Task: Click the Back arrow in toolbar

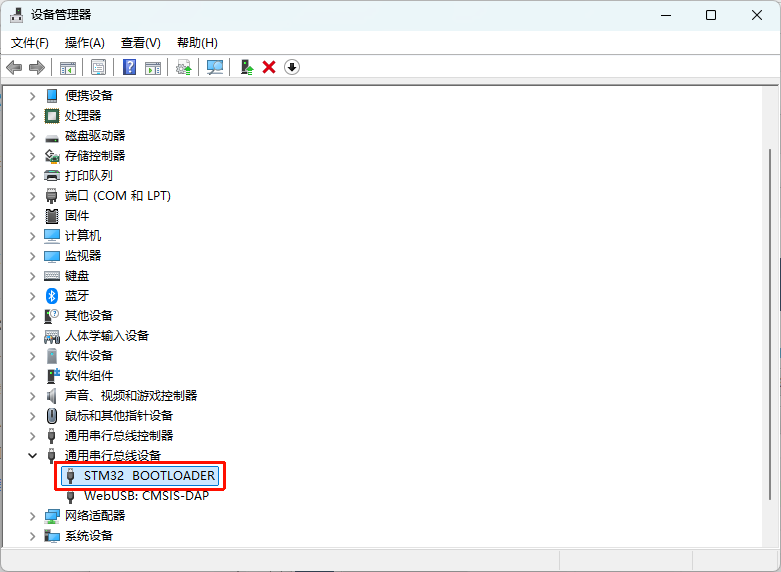Action: [14, 67]
